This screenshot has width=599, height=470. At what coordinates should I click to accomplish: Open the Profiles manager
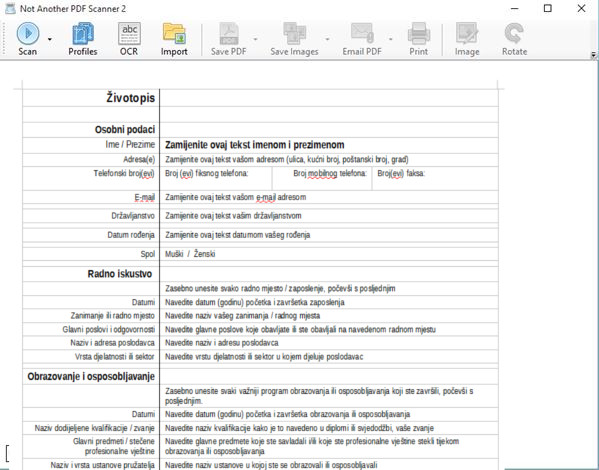coord(83,39)
